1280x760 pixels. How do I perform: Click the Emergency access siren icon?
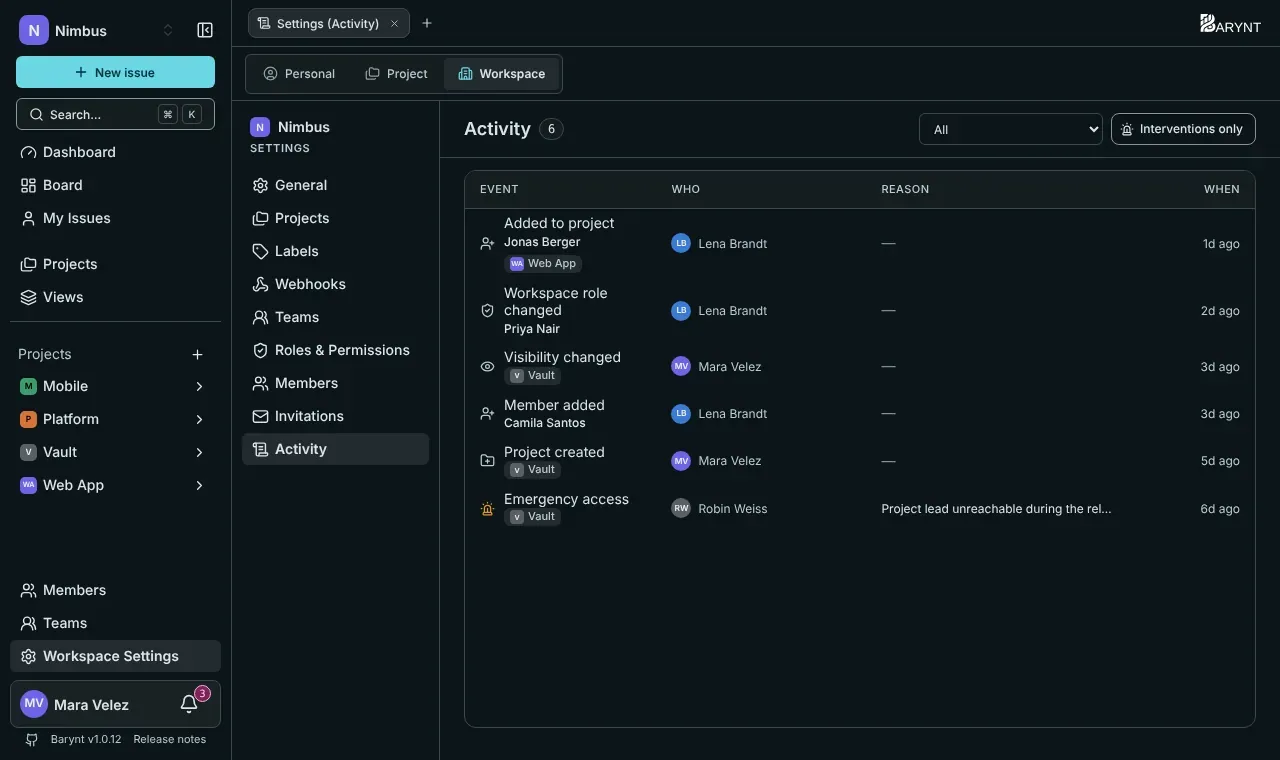487,509
